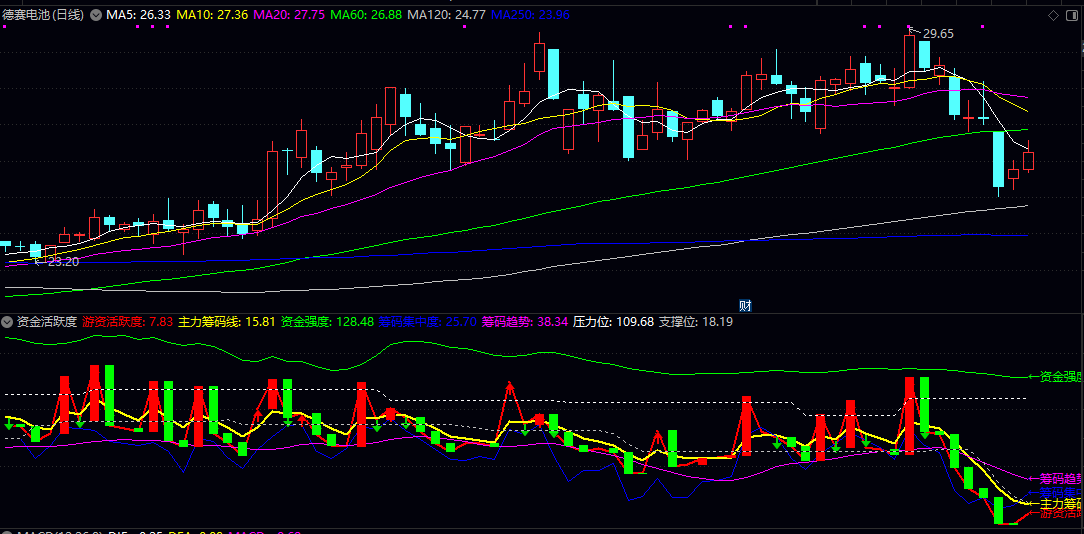1084x534 pixels.
Task: Expand dropdown next to 德赛电池(日线) title
Action: click(96, 15)
